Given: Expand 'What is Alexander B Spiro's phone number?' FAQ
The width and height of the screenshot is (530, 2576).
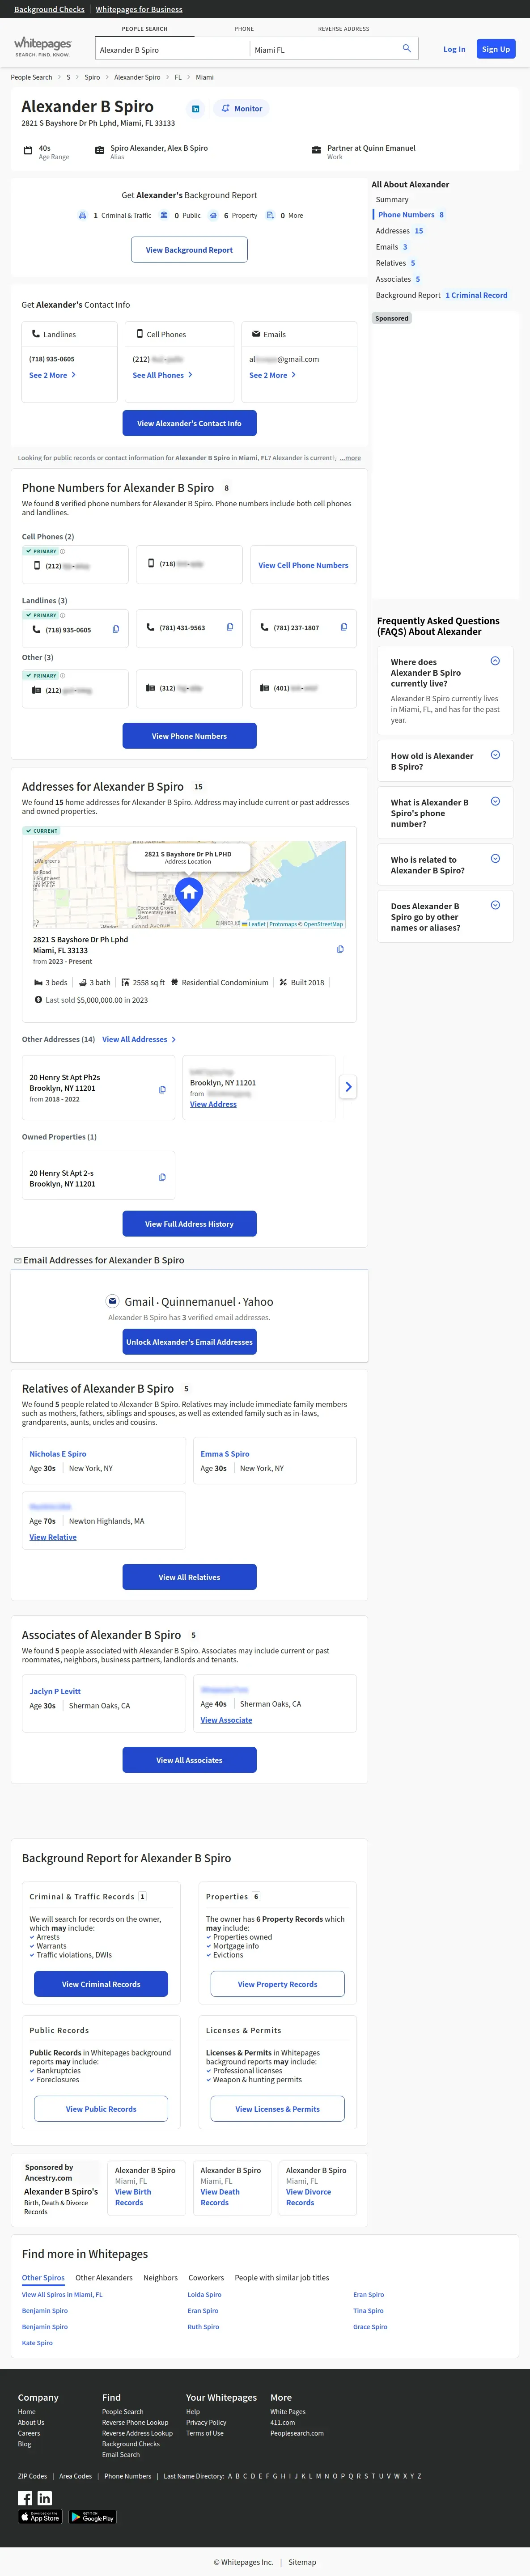Looking at the screenshot, I should pyautogui.click(x=495, y=801).
